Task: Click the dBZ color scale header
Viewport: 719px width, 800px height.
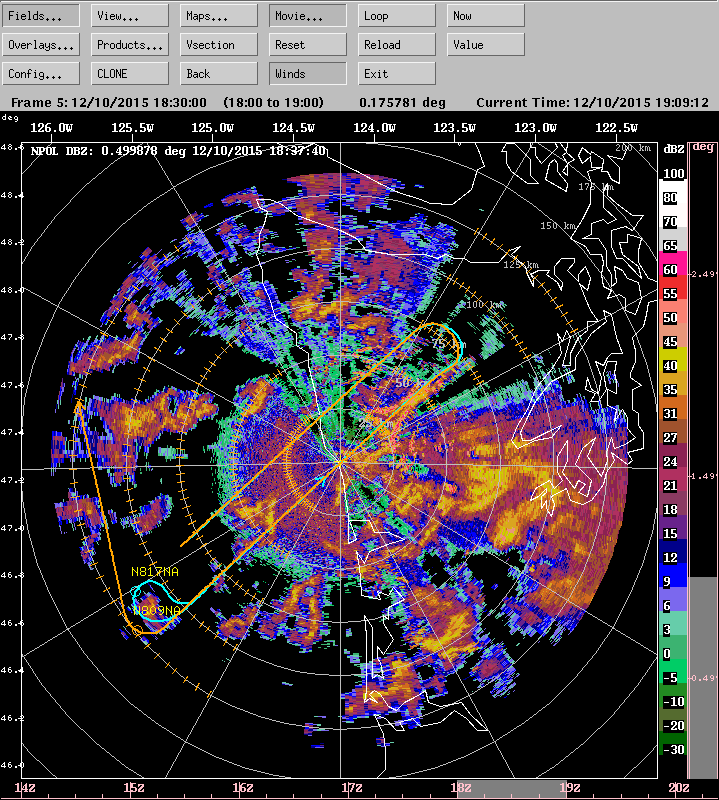Action: coord(674,149)
